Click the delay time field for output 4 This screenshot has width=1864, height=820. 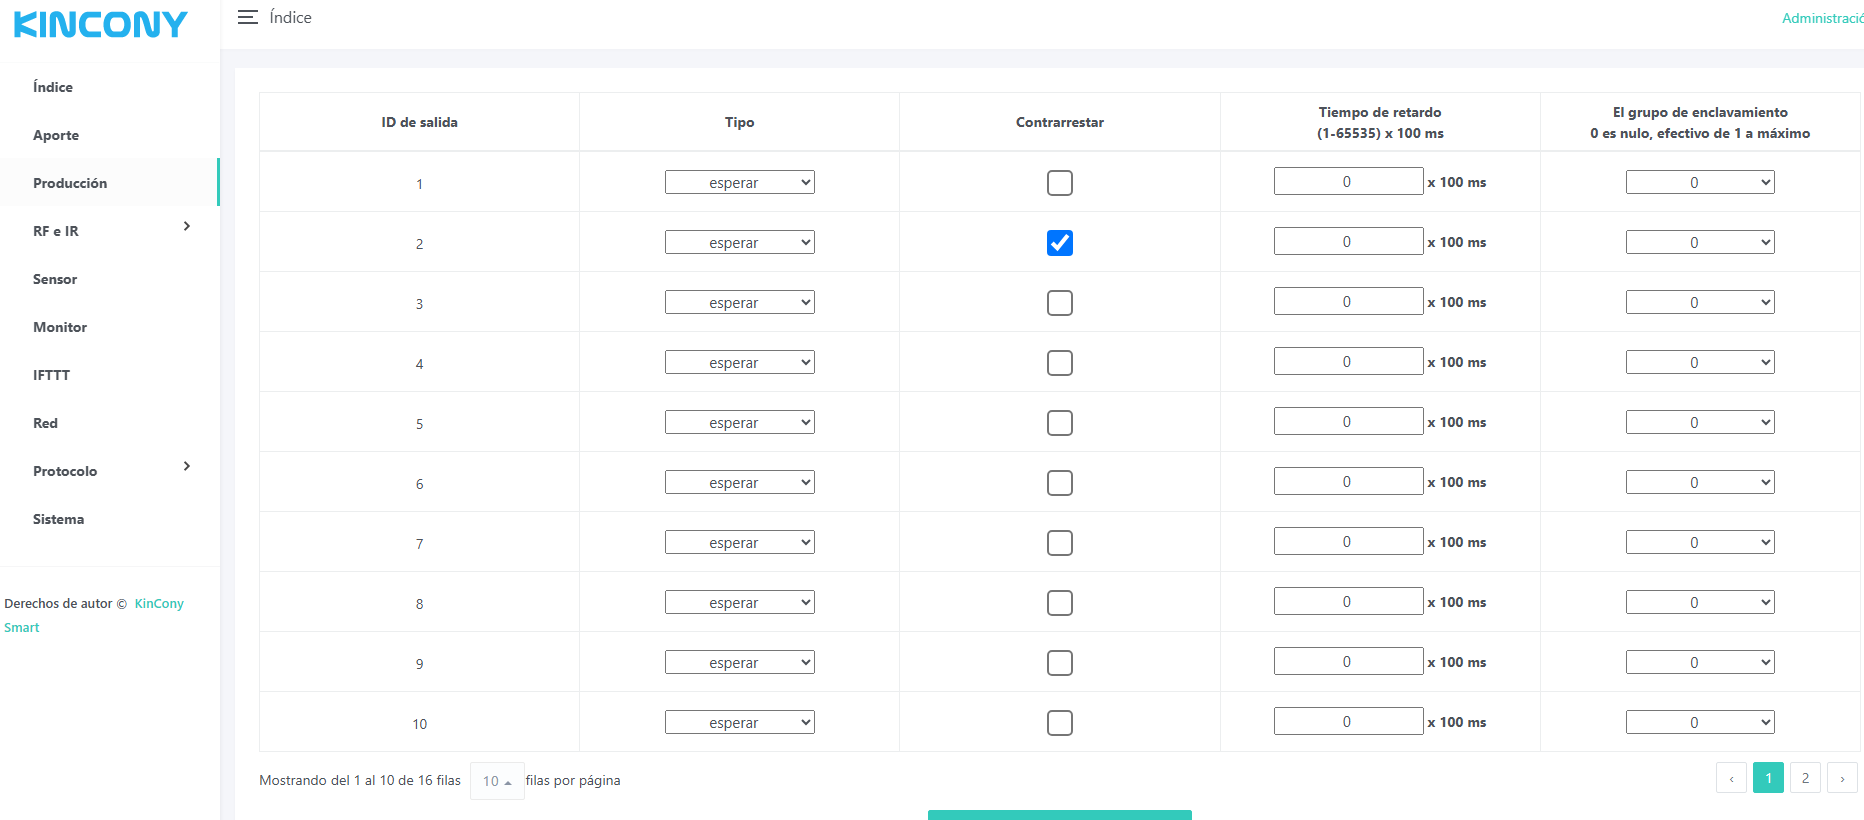(x=1347, y=362)
